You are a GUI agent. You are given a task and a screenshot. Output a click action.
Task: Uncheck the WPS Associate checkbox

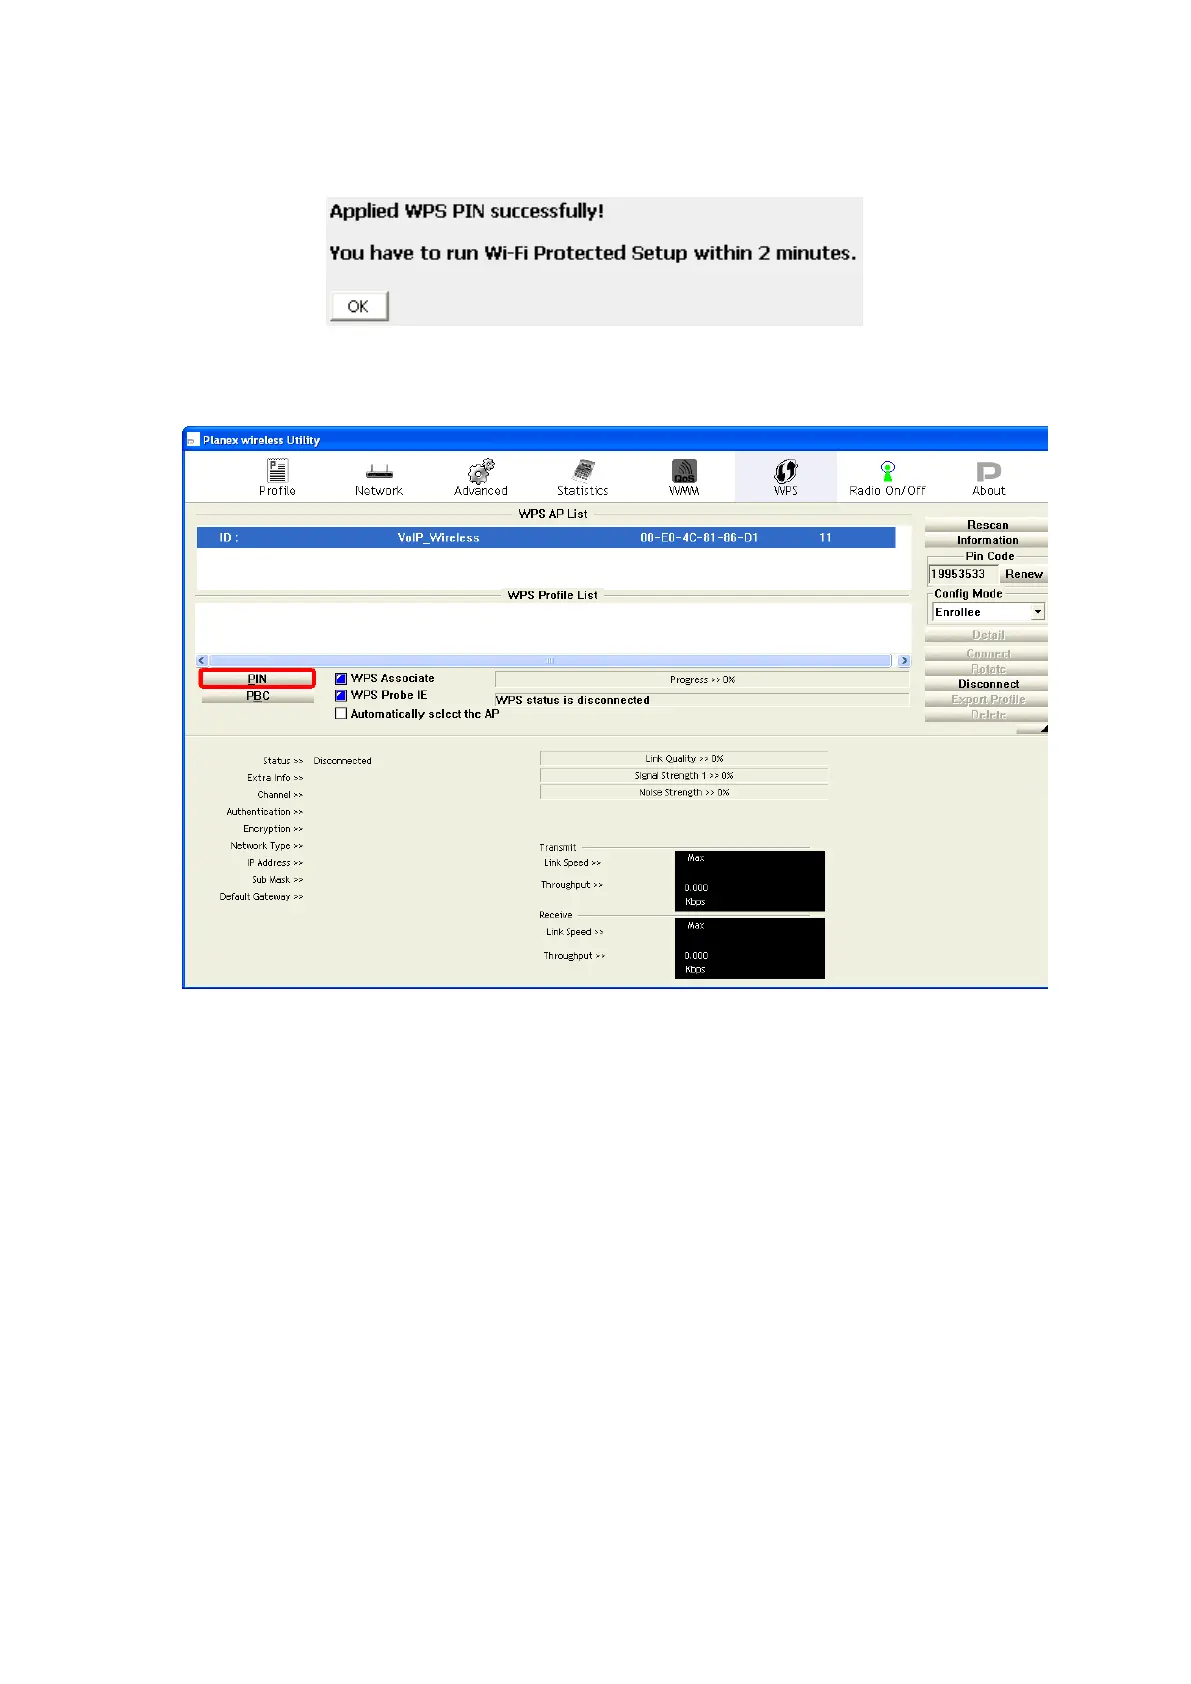click(341, 679)
